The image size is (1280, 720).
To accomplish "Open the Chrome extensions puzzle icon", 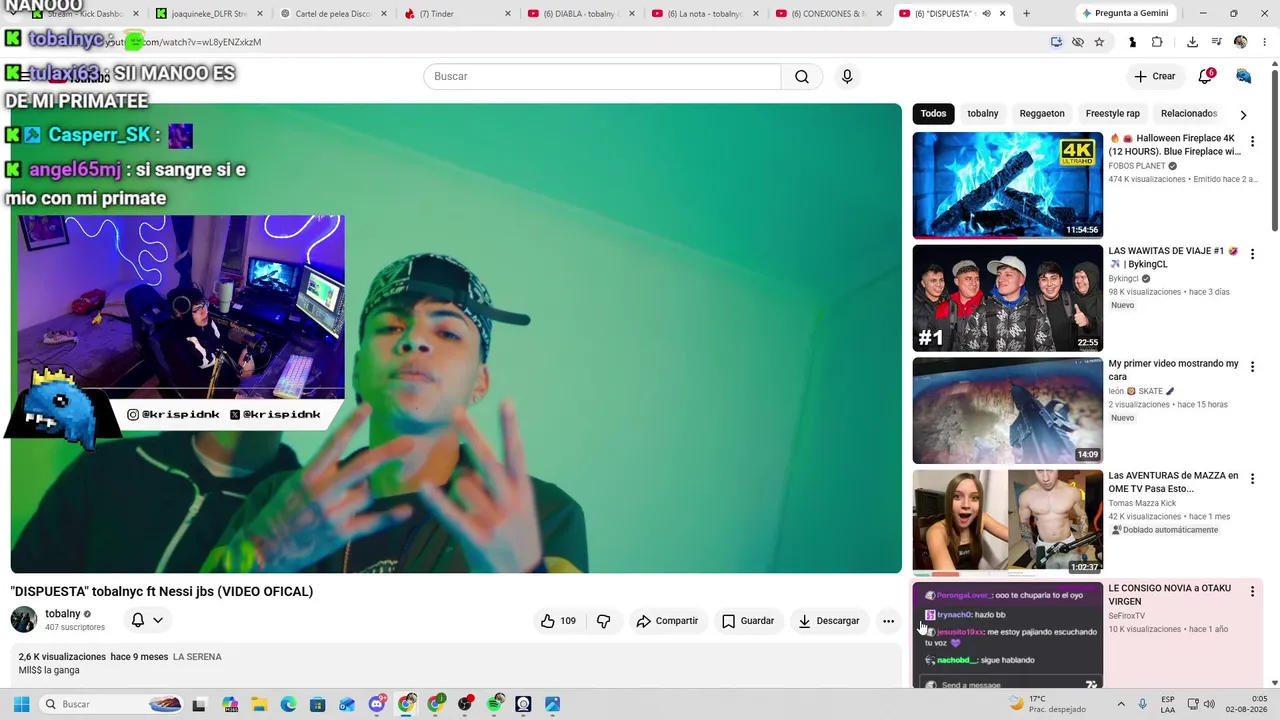I will [x=1157, y=42].
